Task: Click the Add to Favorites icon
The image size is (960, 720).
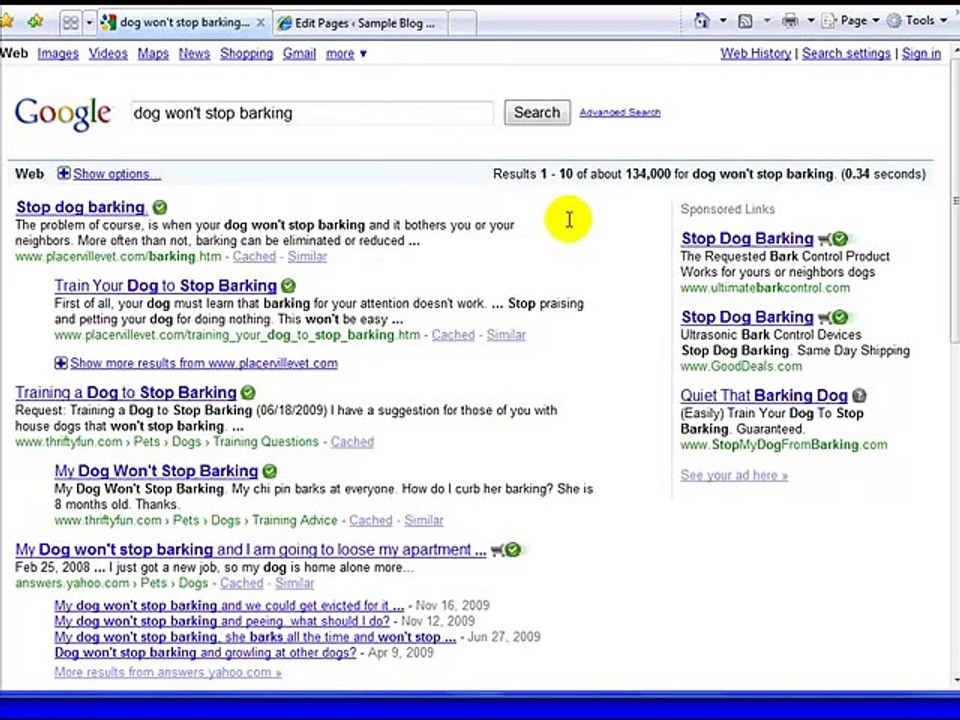Action: (36, 21)
